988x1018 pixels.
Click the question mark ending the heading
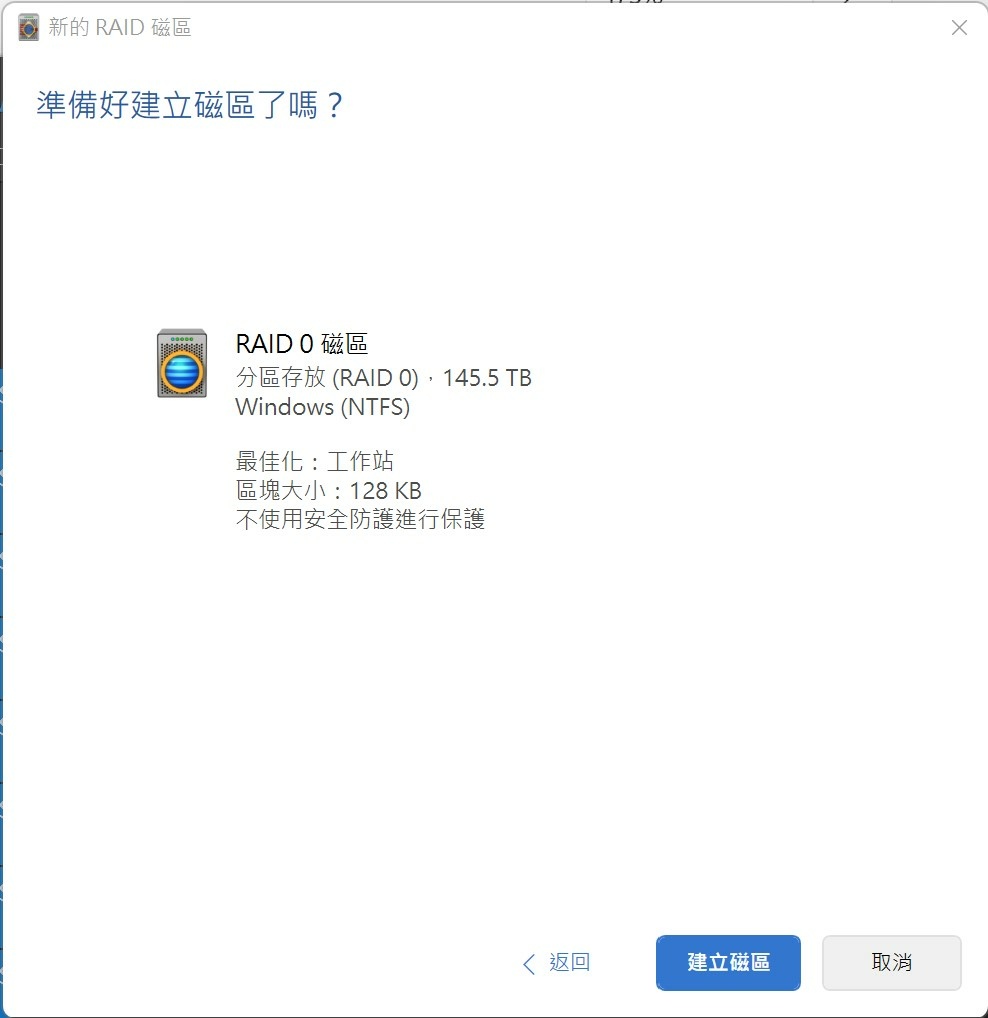click(335, 105)
